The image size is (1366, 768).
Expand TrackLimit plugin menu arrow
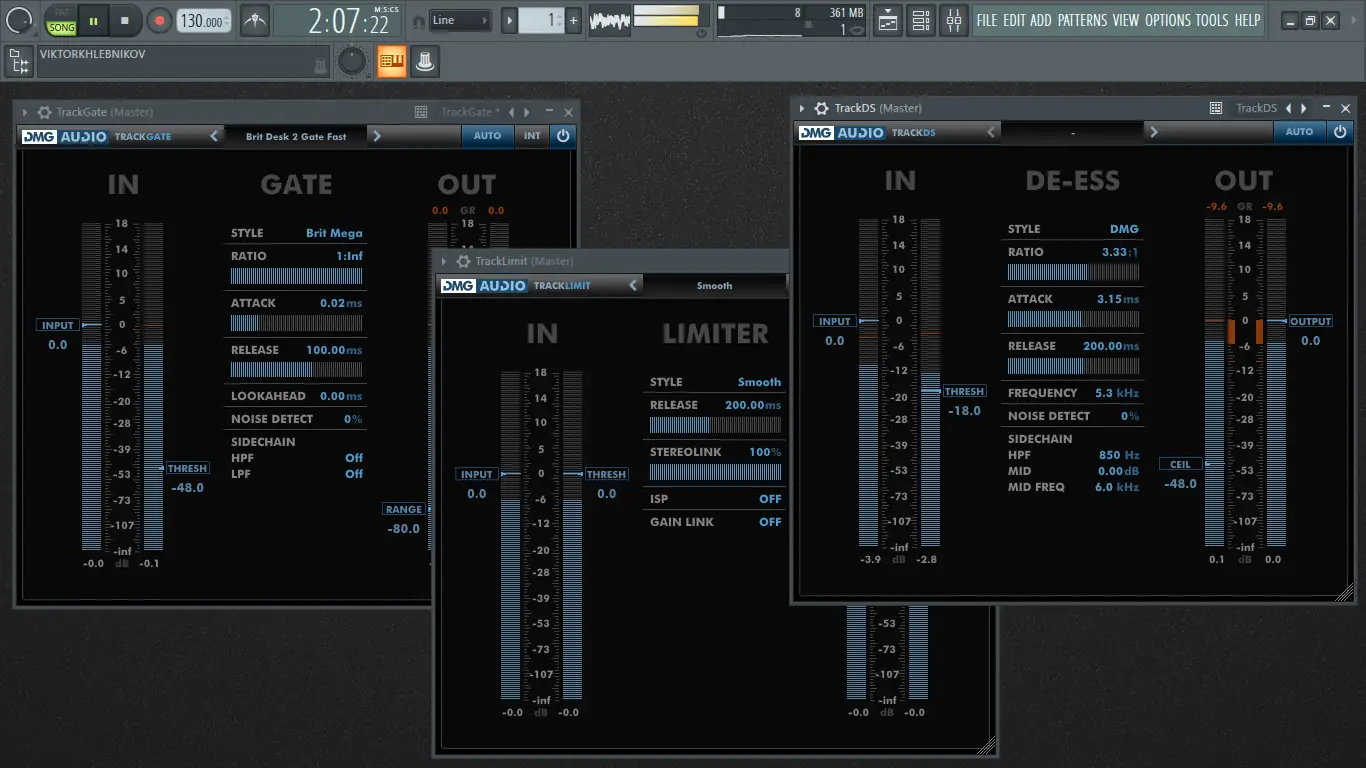point(443,261)
